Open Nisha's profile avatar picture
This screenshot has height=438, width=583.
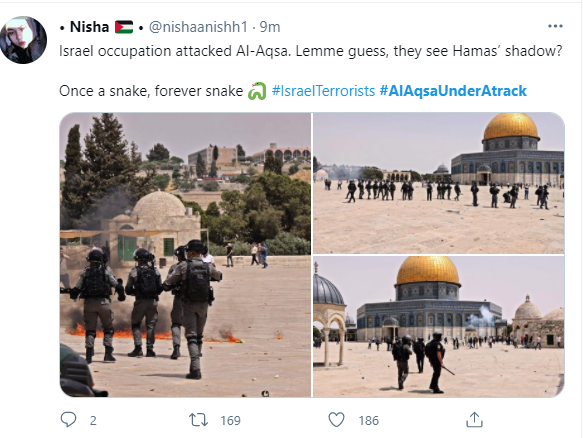(23, 40)
